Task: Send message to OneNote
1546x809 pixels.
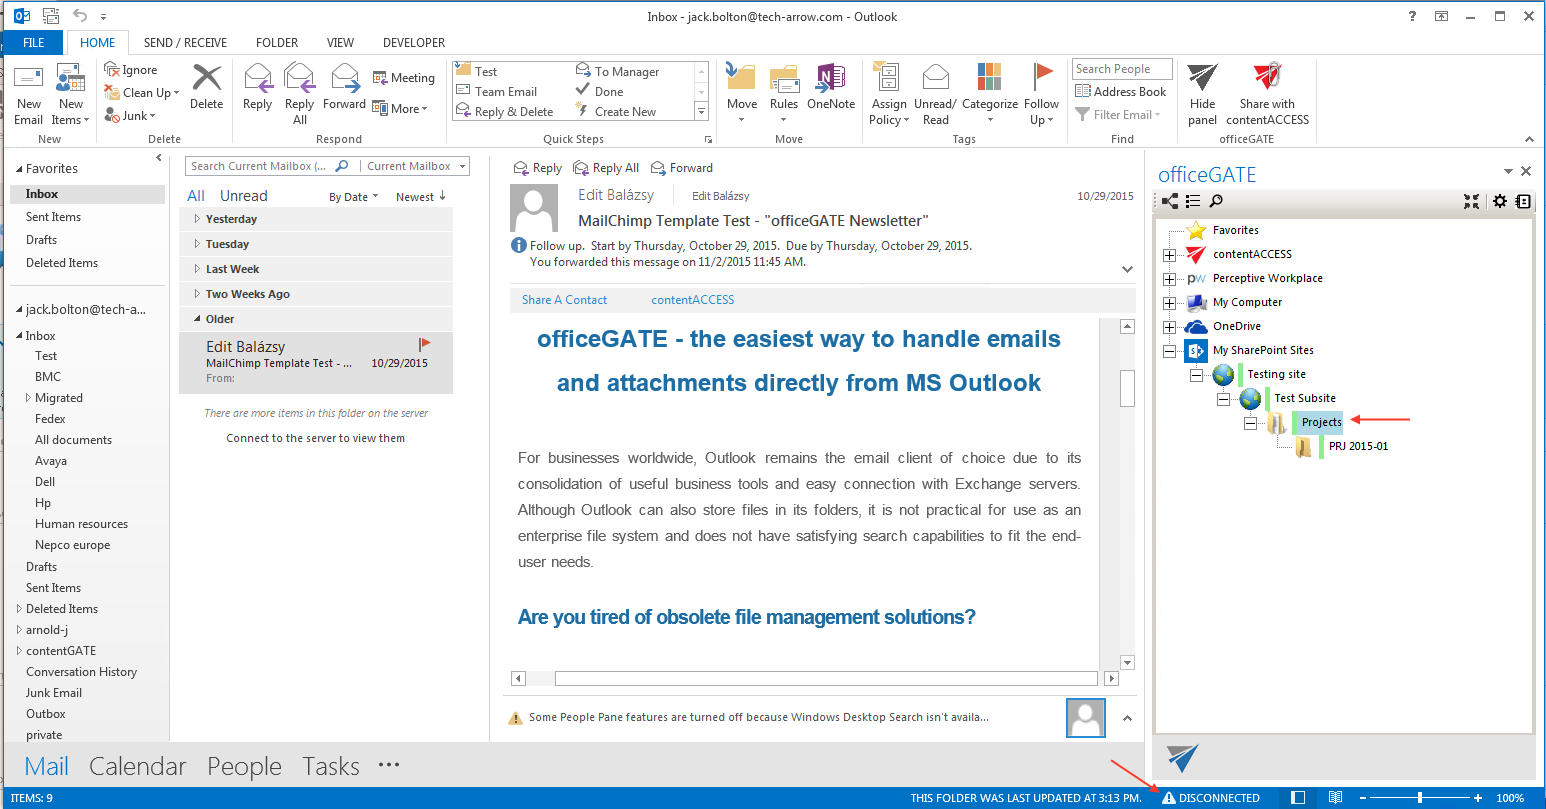Action: point(831,87)
